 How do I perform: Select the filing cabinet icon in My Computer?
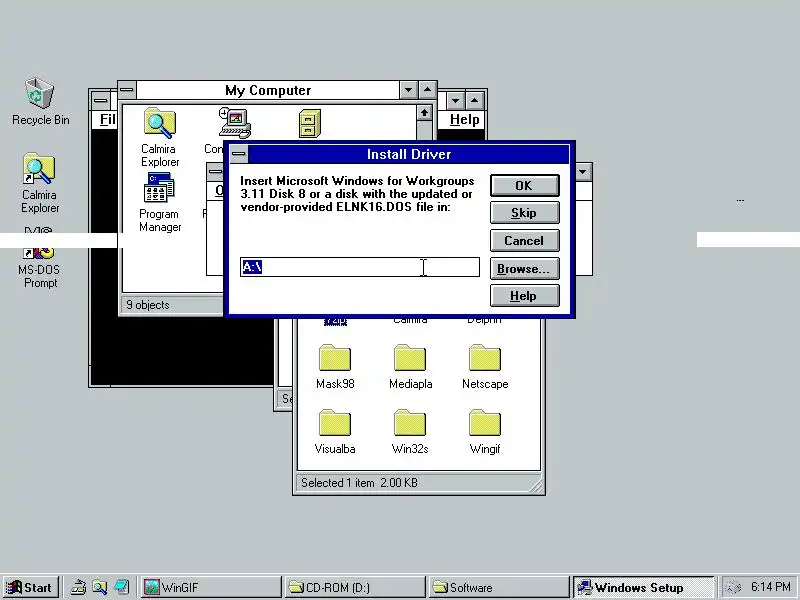(309, 123)
